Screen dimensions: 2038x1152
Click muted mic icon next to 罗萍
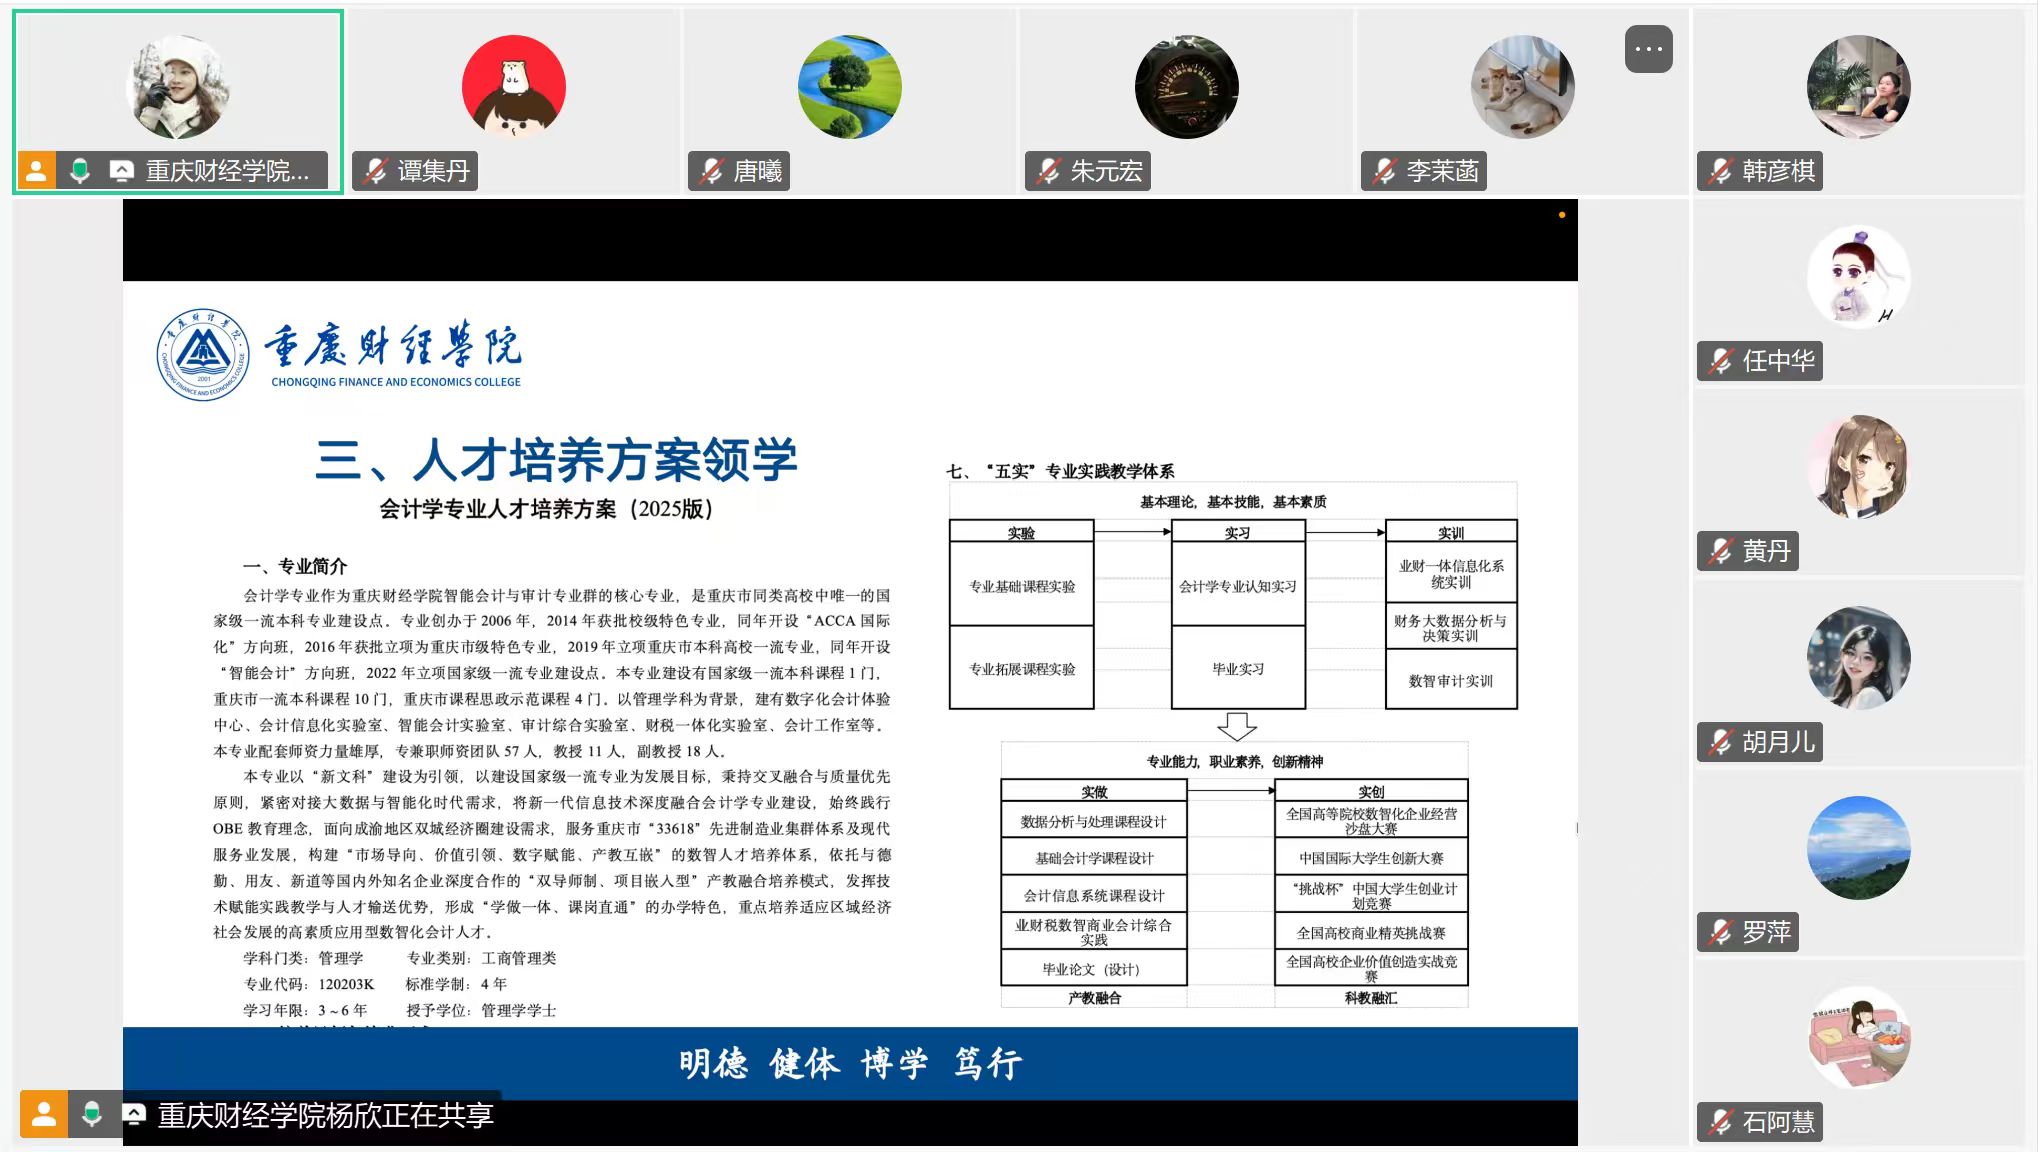pyautogui.click(x=1720, y=932)
